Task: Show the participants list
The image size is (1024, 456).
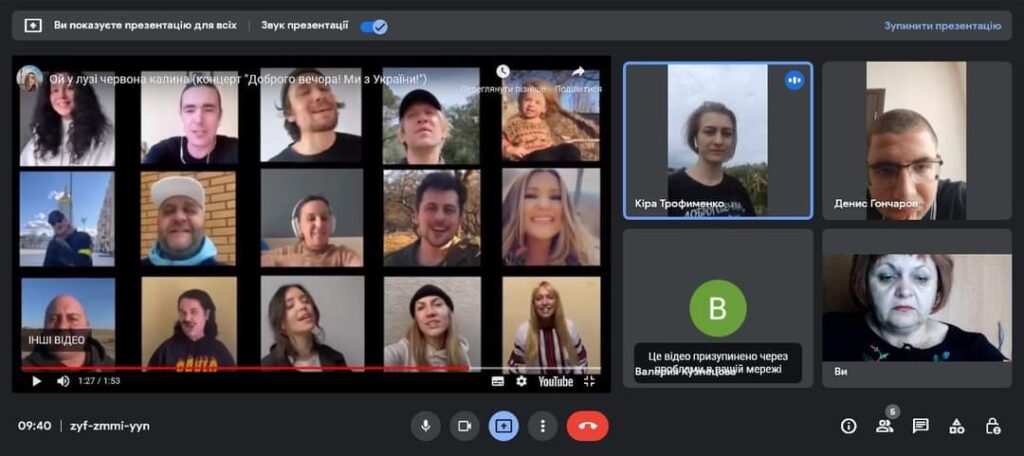Action: (884, 426)
